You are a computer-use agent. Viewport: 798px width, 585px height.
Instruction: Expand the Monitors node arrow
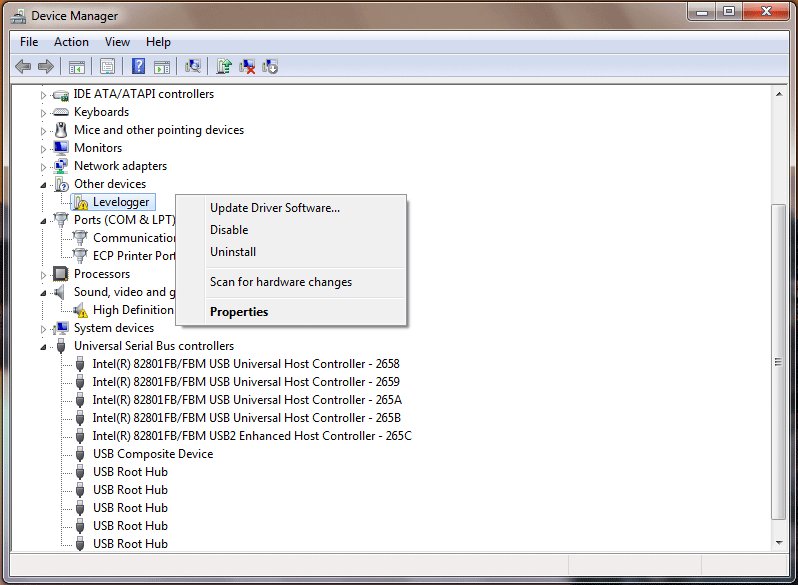[43, 149]
